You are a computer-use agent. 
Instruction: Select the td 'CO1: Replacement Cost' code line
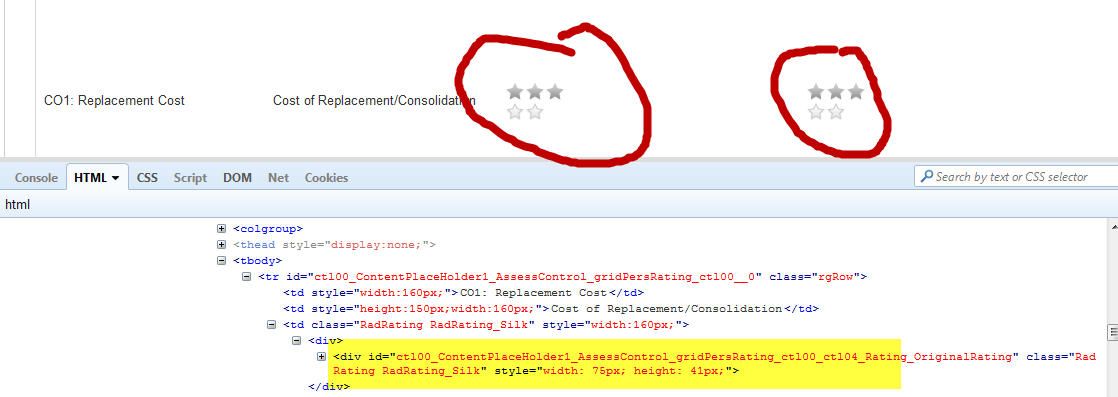(464, 293)
